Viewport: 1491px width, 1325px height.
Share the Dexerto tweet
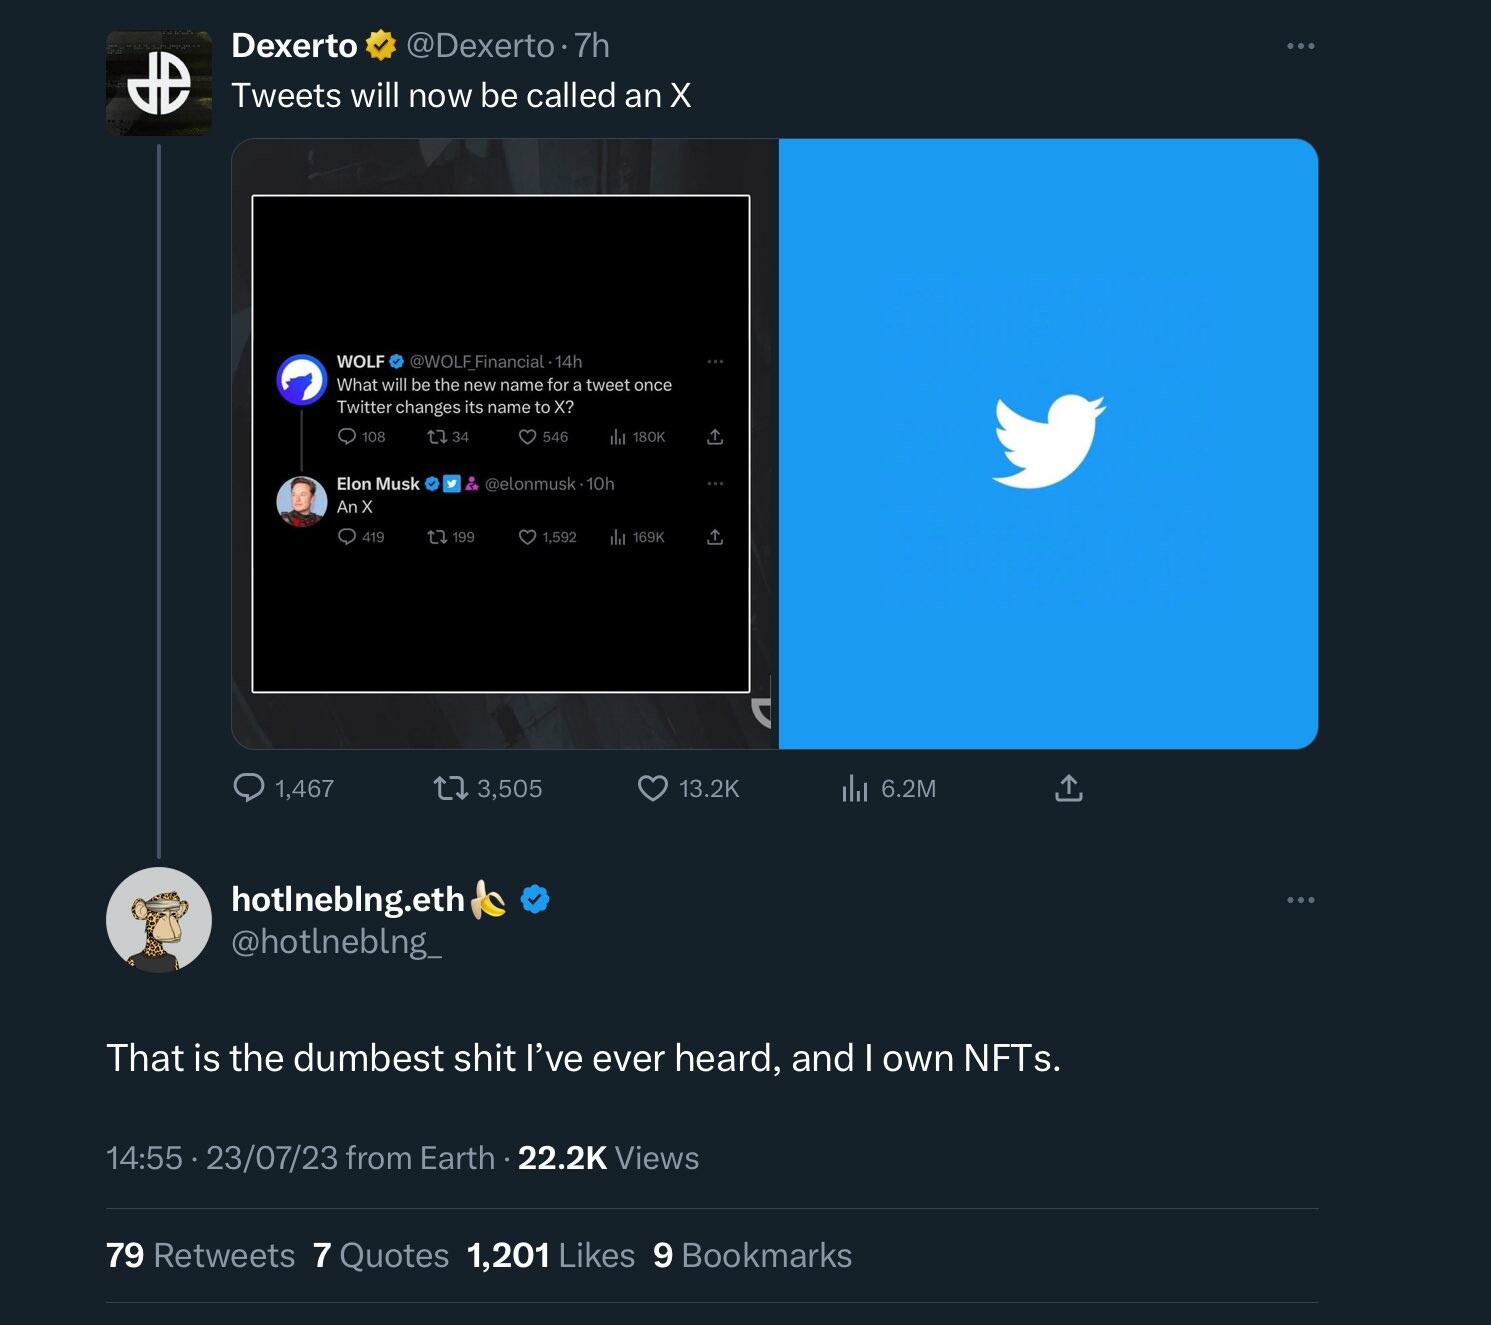(1068, 788)
